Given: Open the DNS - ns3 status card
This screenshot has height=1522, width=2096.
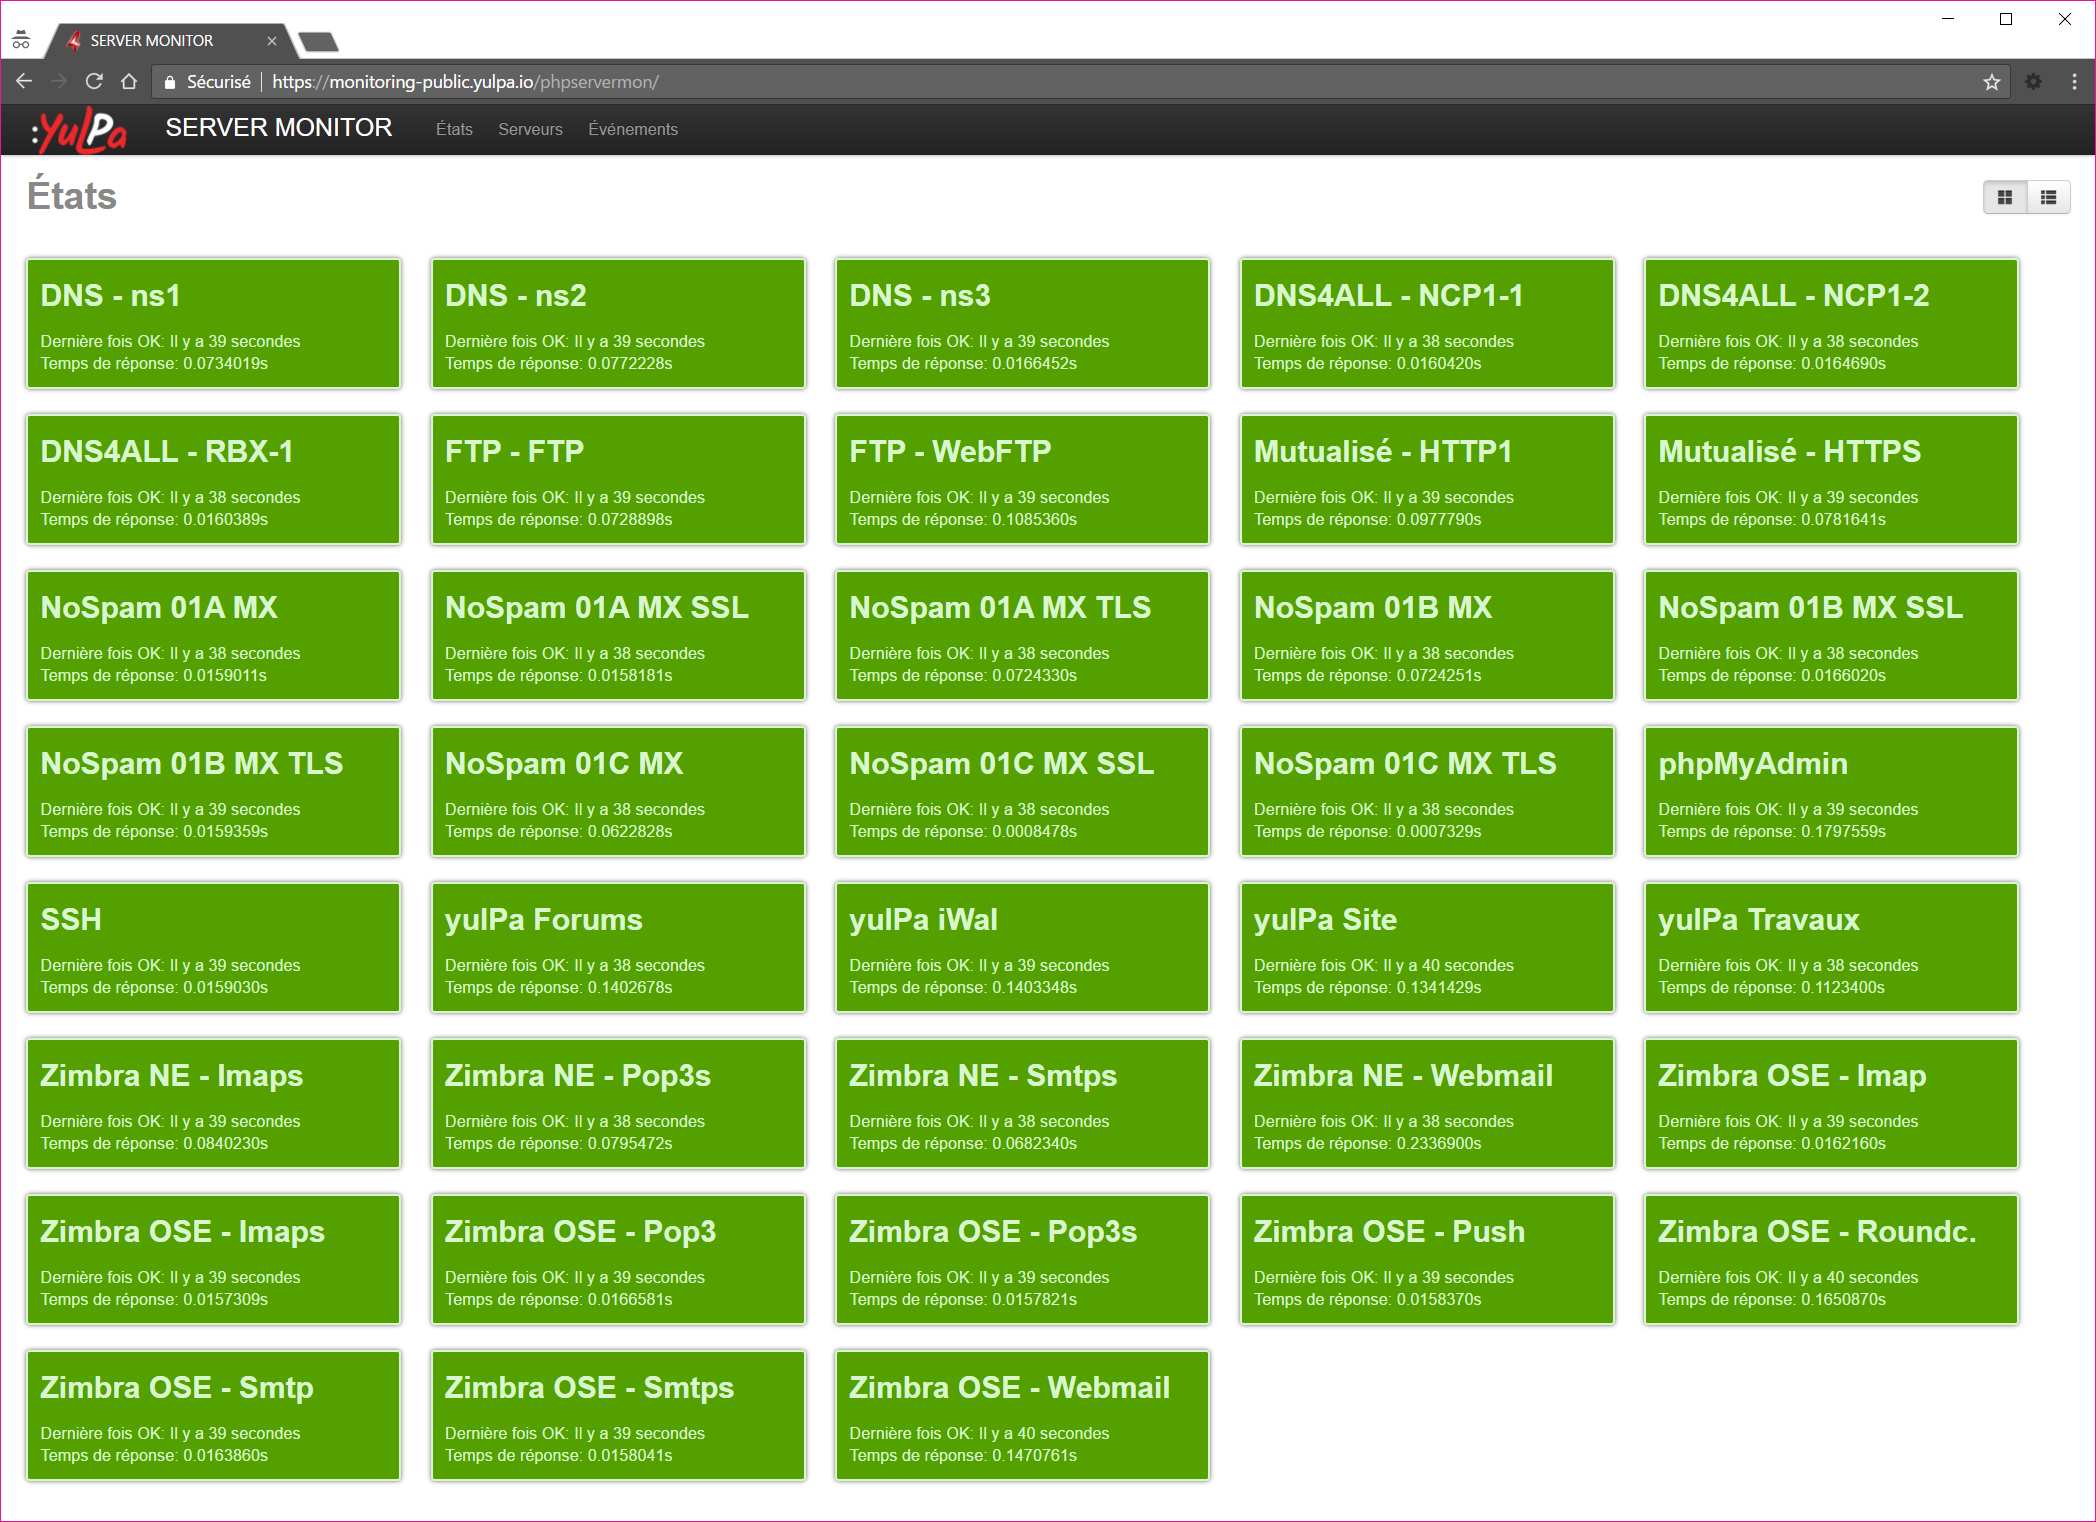Looking at the screenshot, I should point(1022,323).
